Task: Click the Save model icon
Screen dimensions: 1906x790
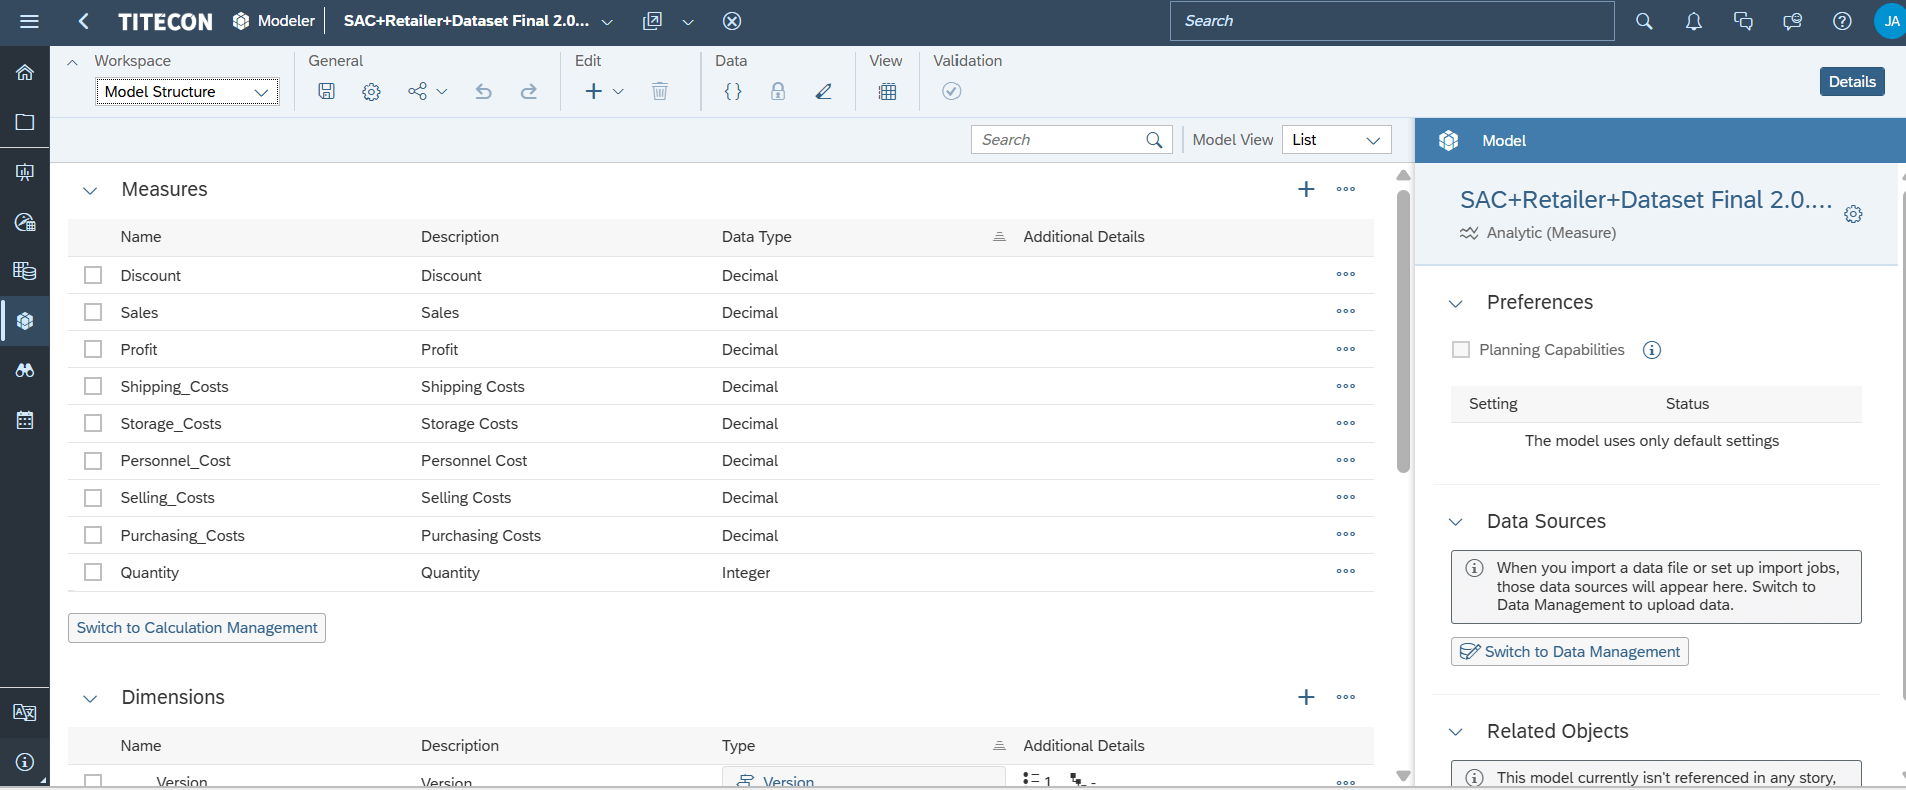Action: tap(326, 91)
